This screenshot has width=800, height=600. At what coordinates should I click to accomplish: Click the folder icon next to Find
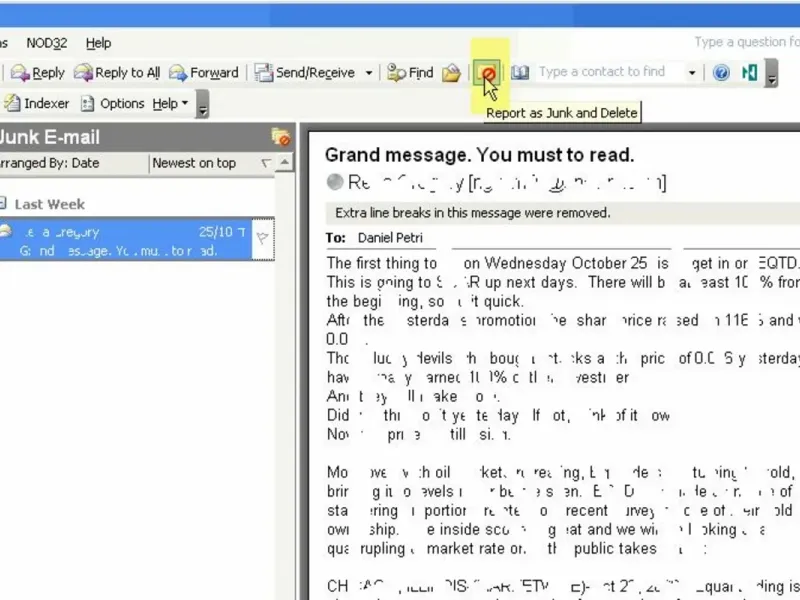click(451, 73)
